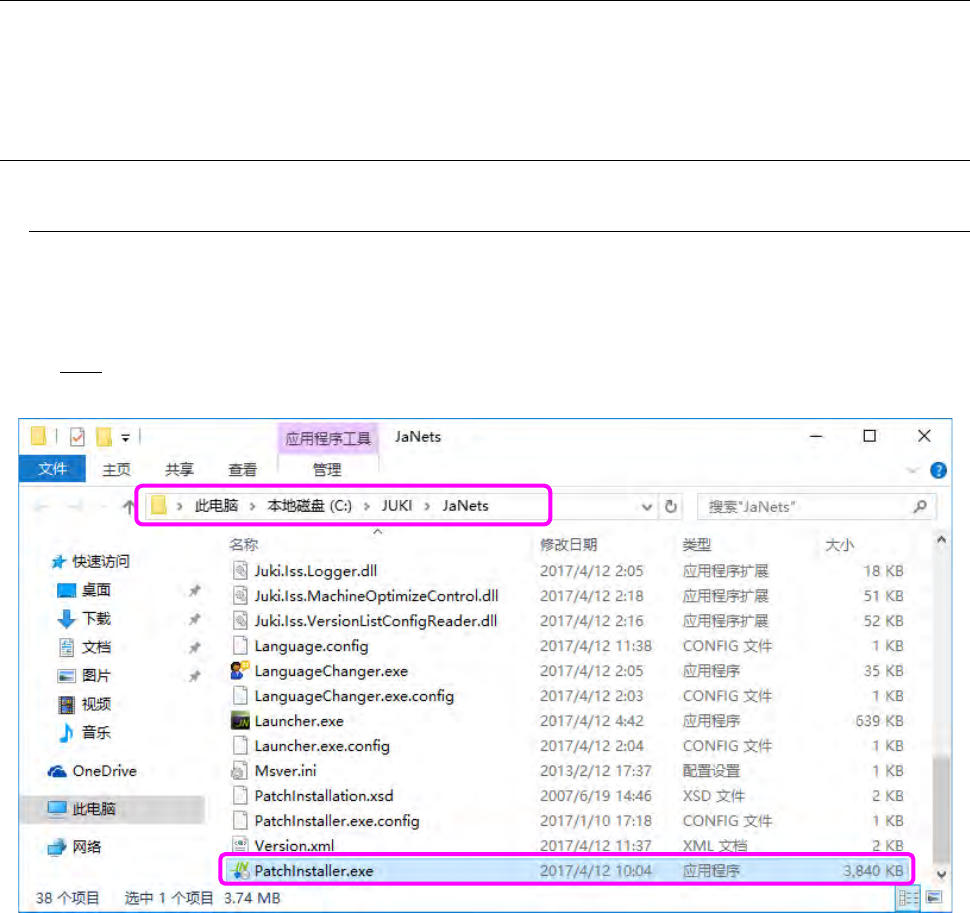
Task: Select file Juki.Iss.MachineOptimizeControl.dll
Action: pos(376,596)
